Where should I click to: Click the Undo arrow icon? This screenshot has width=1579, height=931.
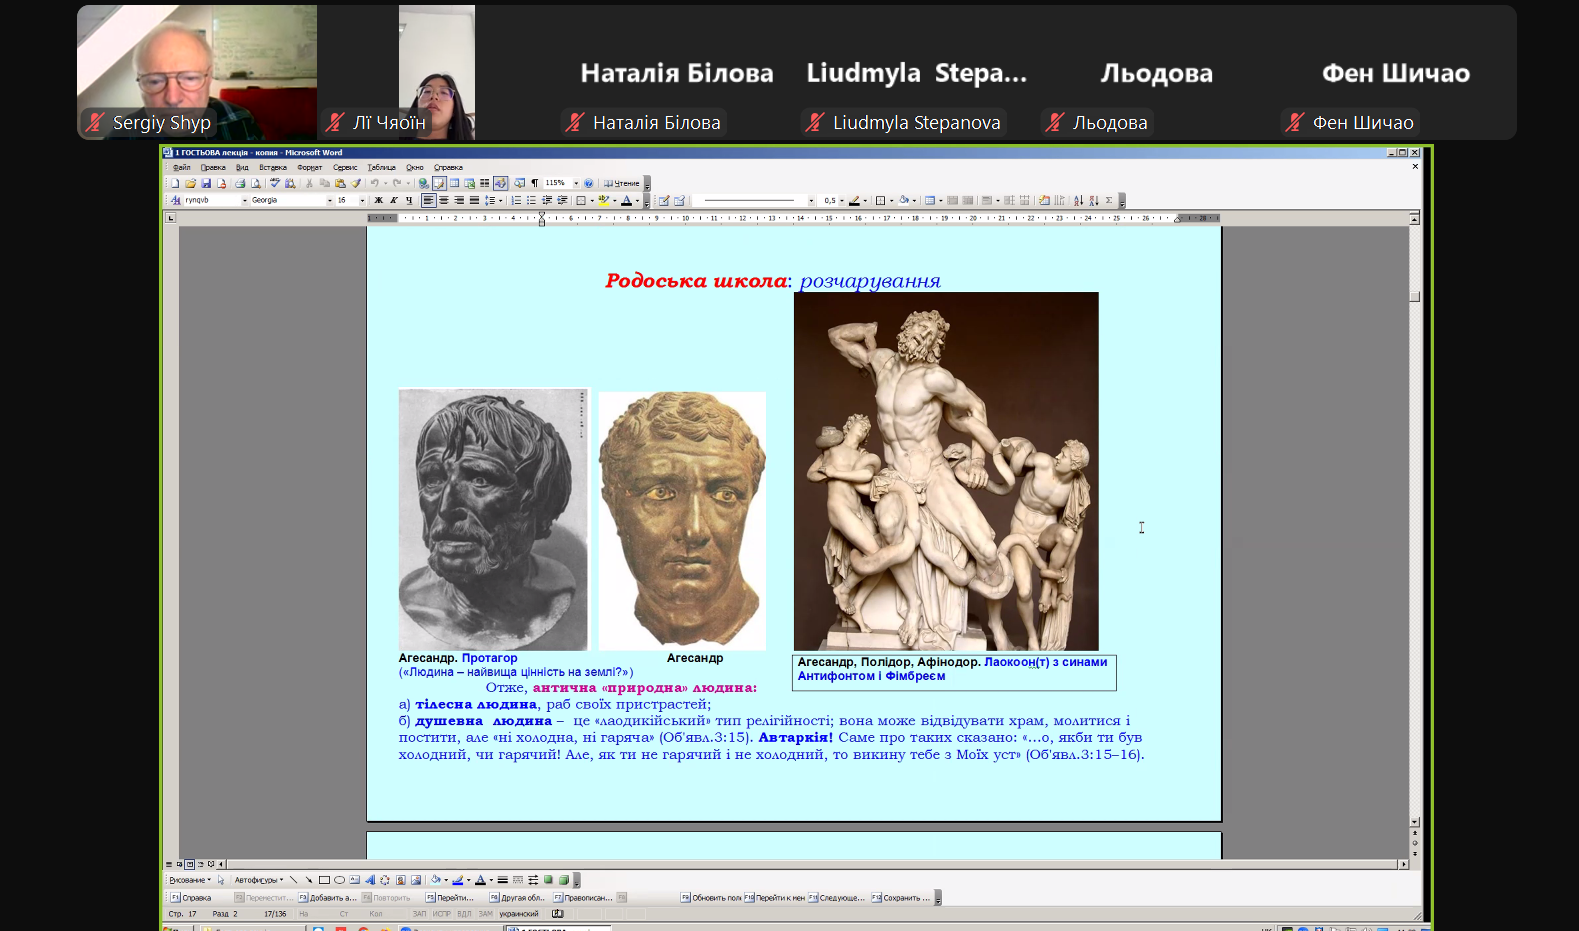[374, 183]
